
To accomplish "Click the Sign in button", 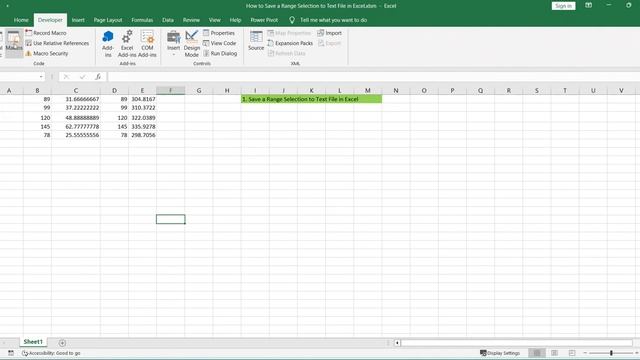I will tap(563, 6).
